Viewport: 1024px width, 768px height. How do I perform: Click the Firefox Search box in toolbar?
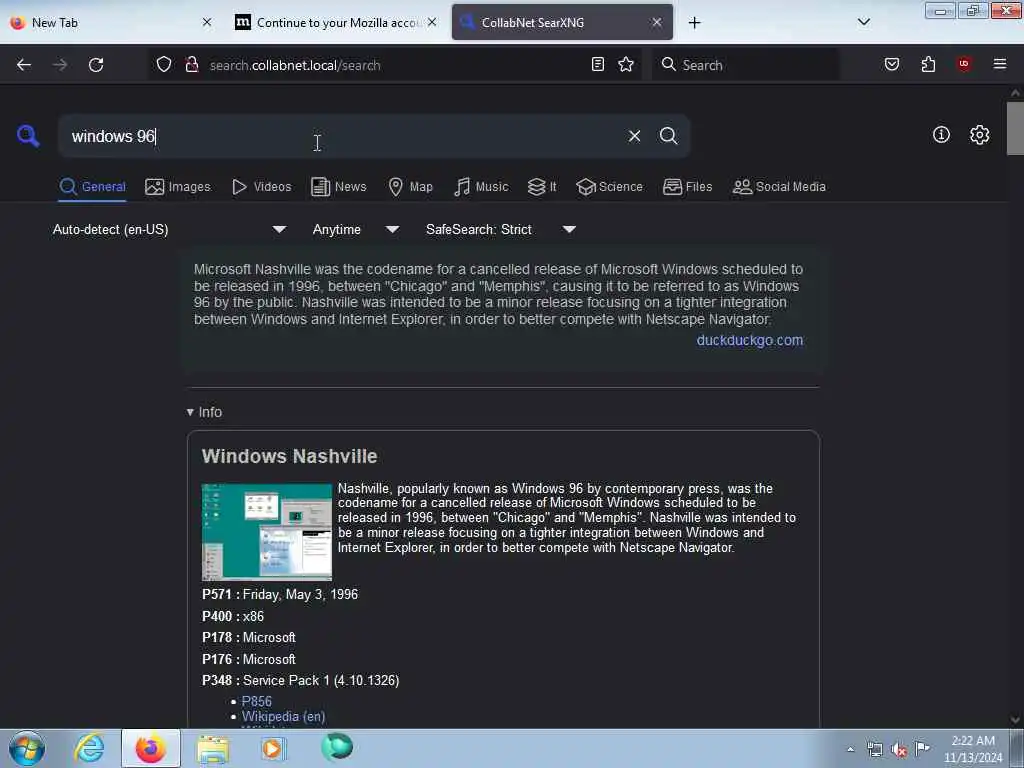[745, 65]
